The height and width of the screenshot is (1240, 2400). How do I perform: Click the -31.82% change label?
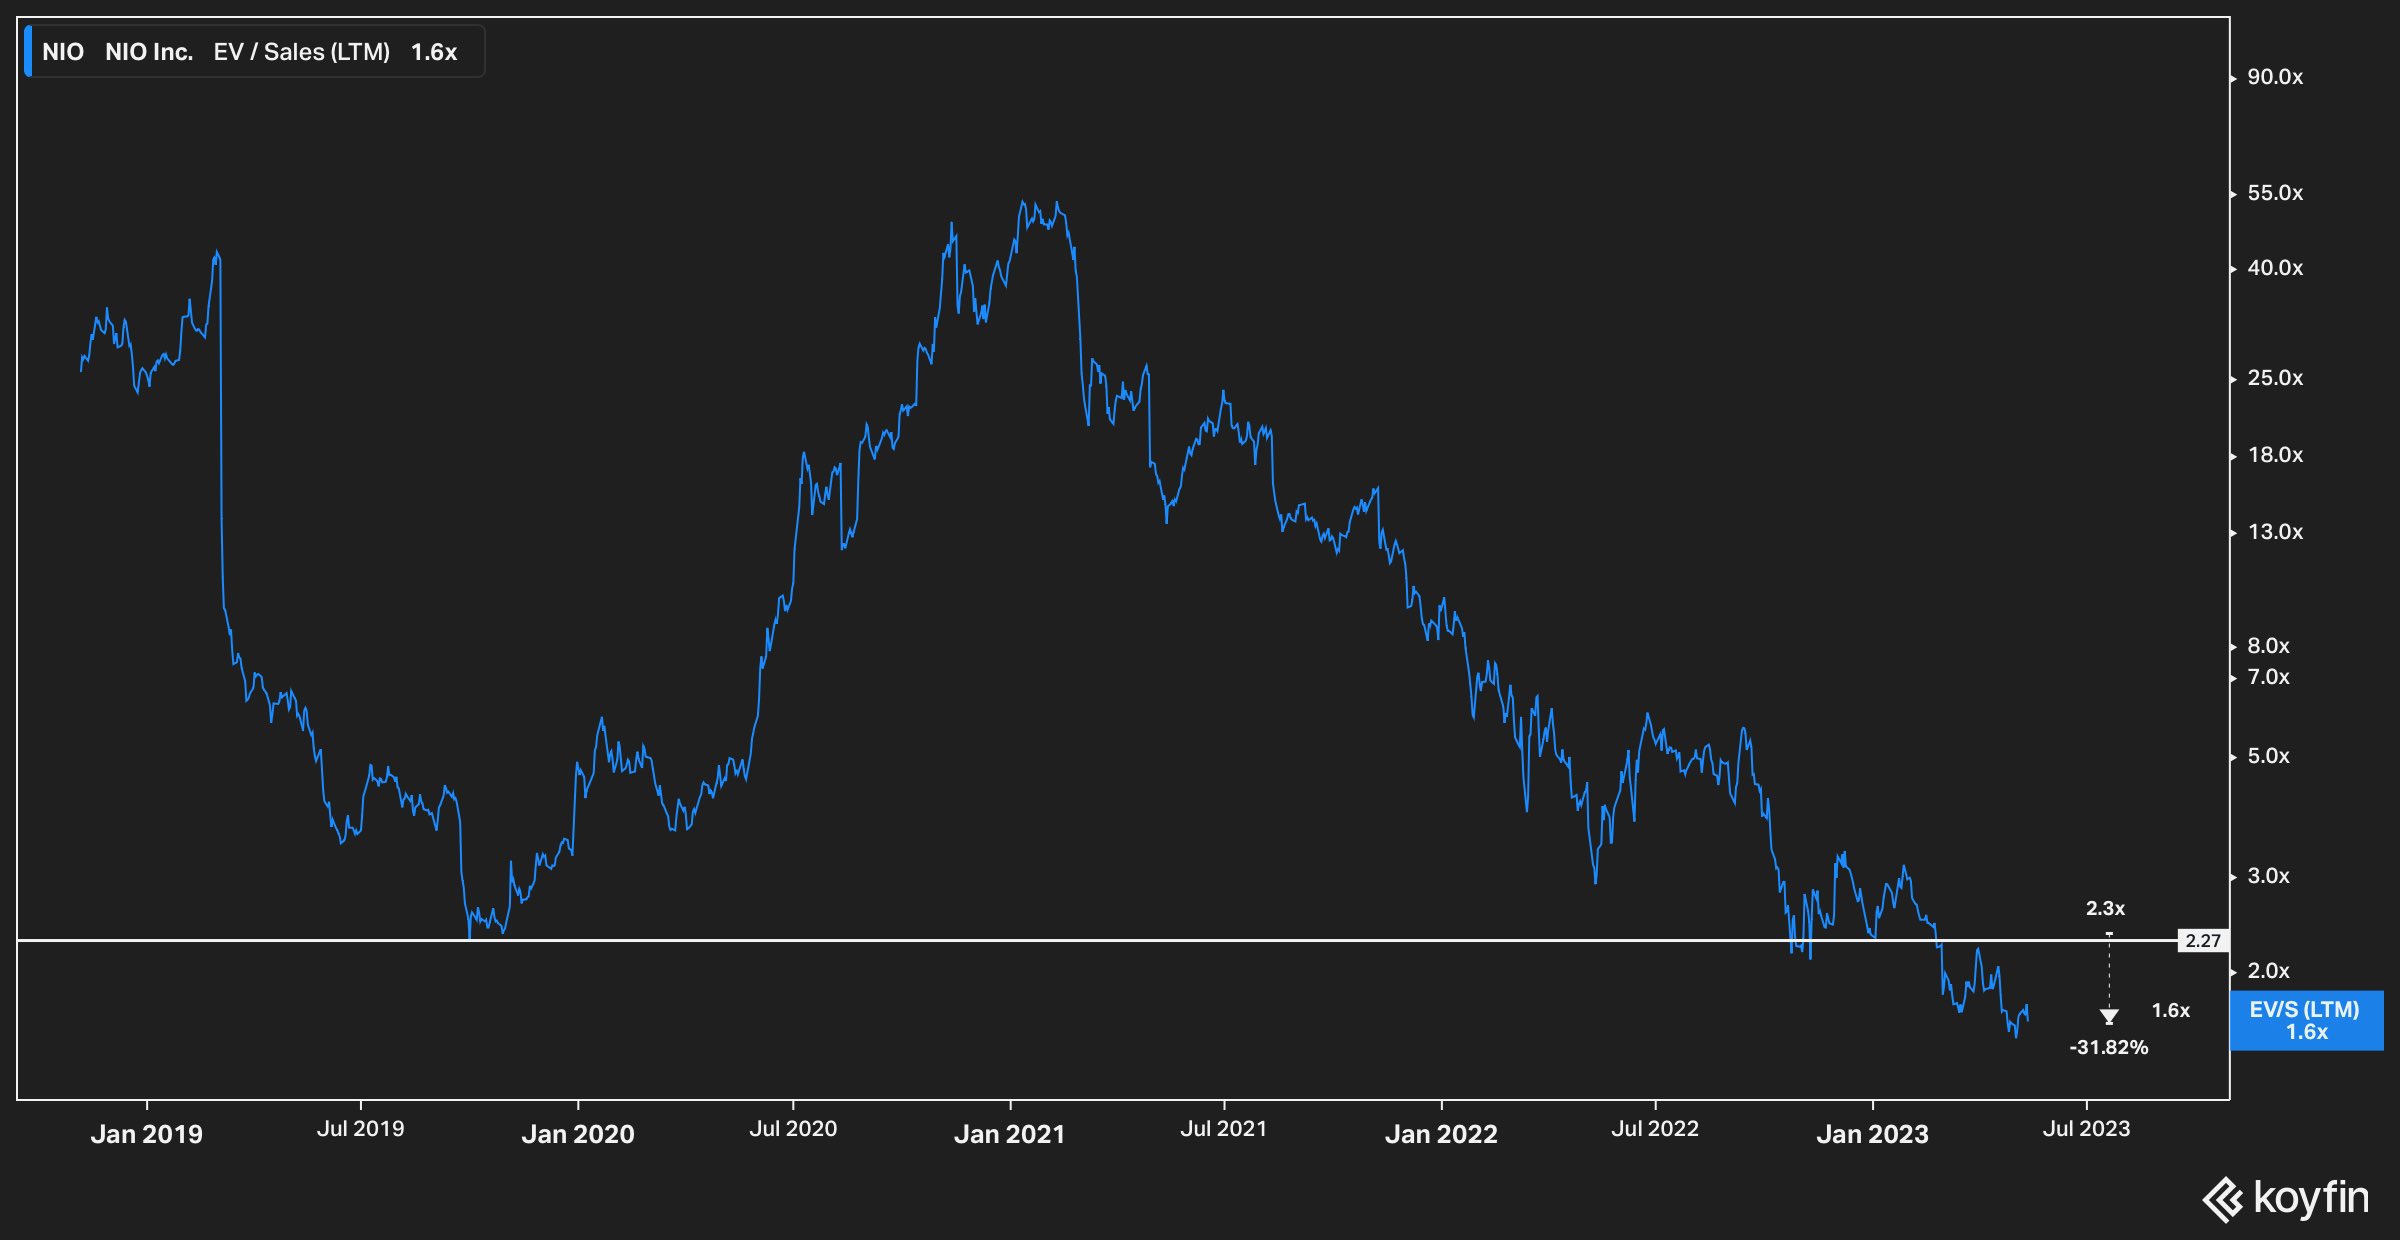pos(2108,1047)
